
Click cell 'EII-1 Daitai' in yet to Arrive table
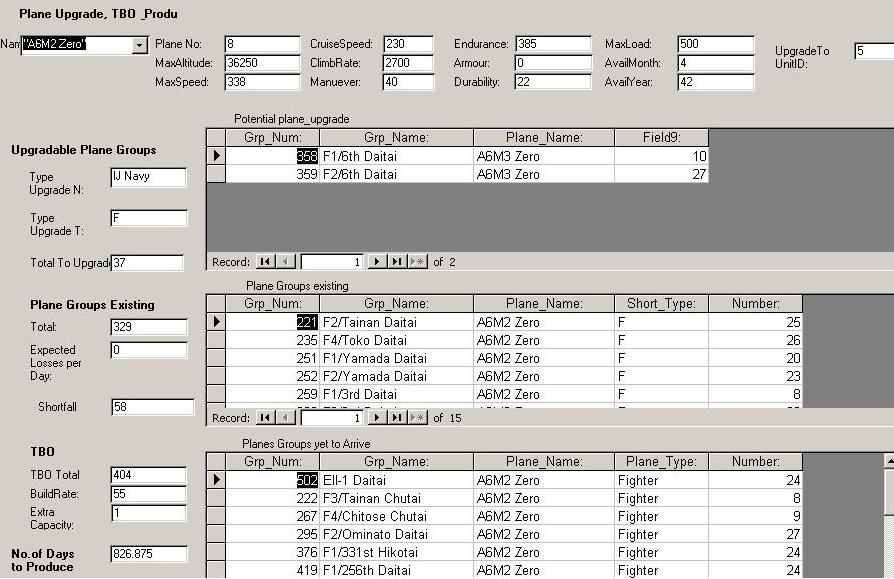point(396,480)
